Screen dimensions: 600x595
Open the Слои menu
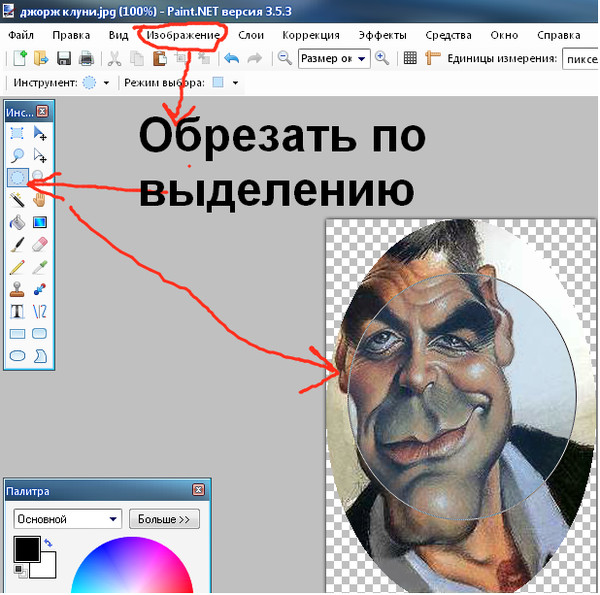point(251,35)
